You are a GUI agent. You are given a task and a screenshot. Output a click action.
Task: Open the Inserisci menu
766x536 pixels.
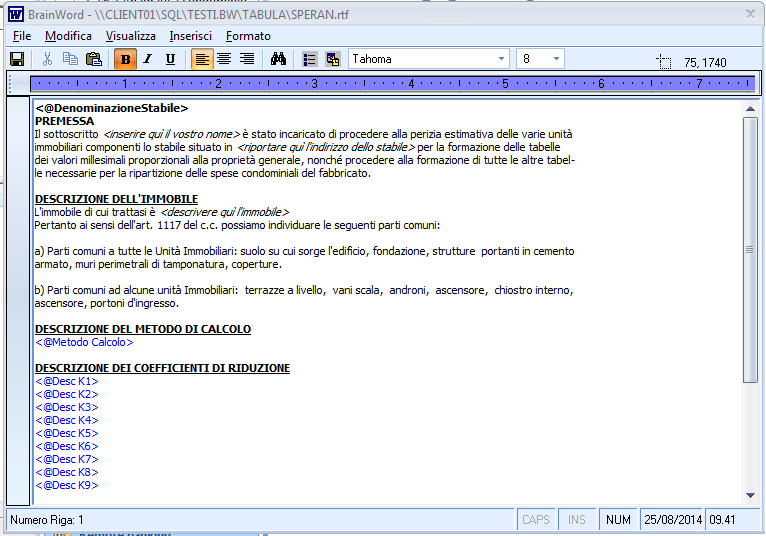click(x=190, y=36)
